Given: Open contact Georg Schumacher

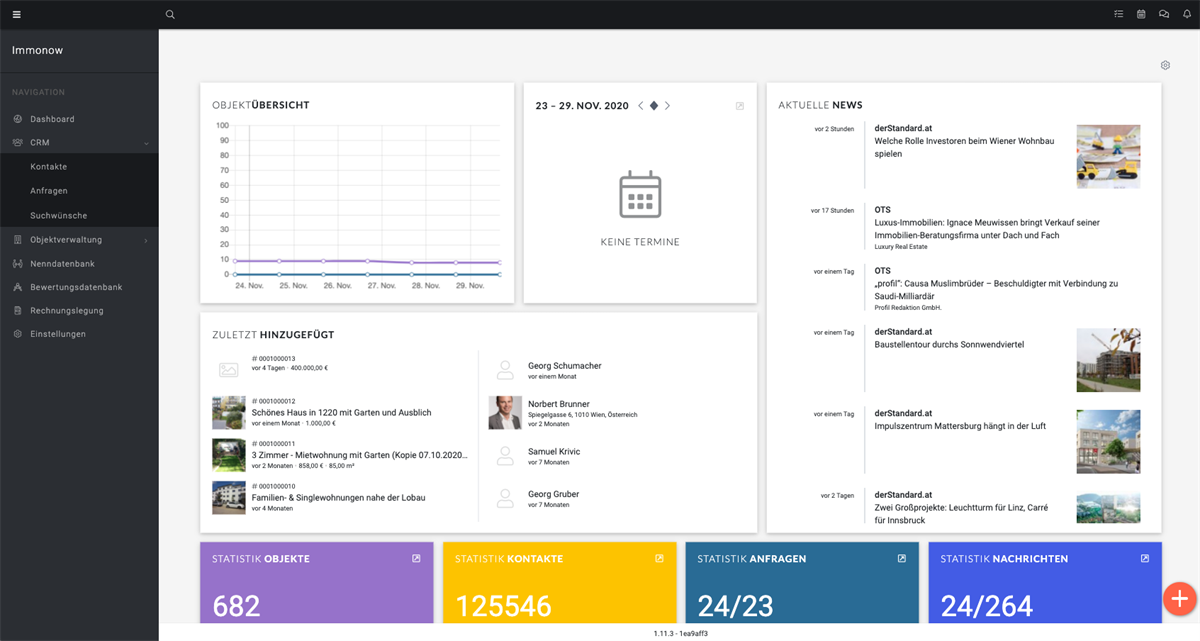Looking at the screenshot, I should tap(565, 366).
